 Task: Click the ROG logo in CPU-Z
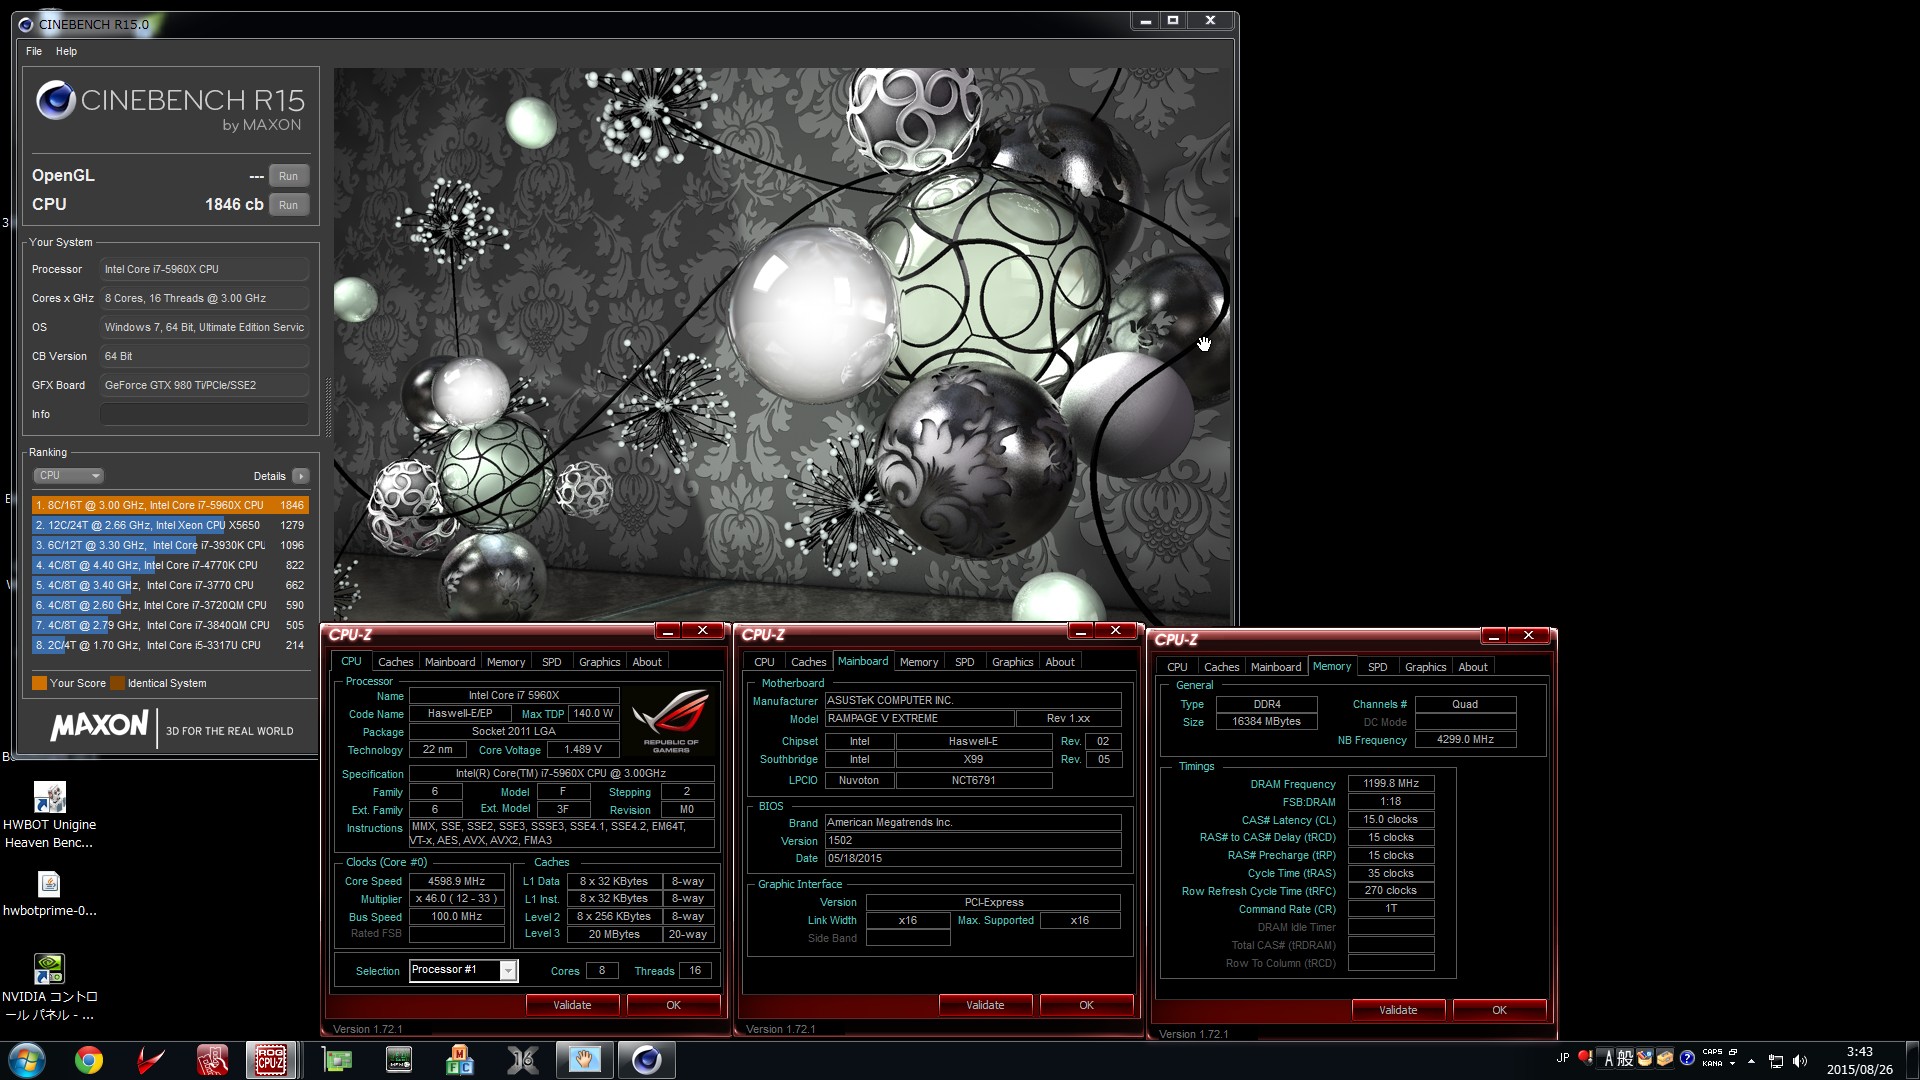[671, 720]
